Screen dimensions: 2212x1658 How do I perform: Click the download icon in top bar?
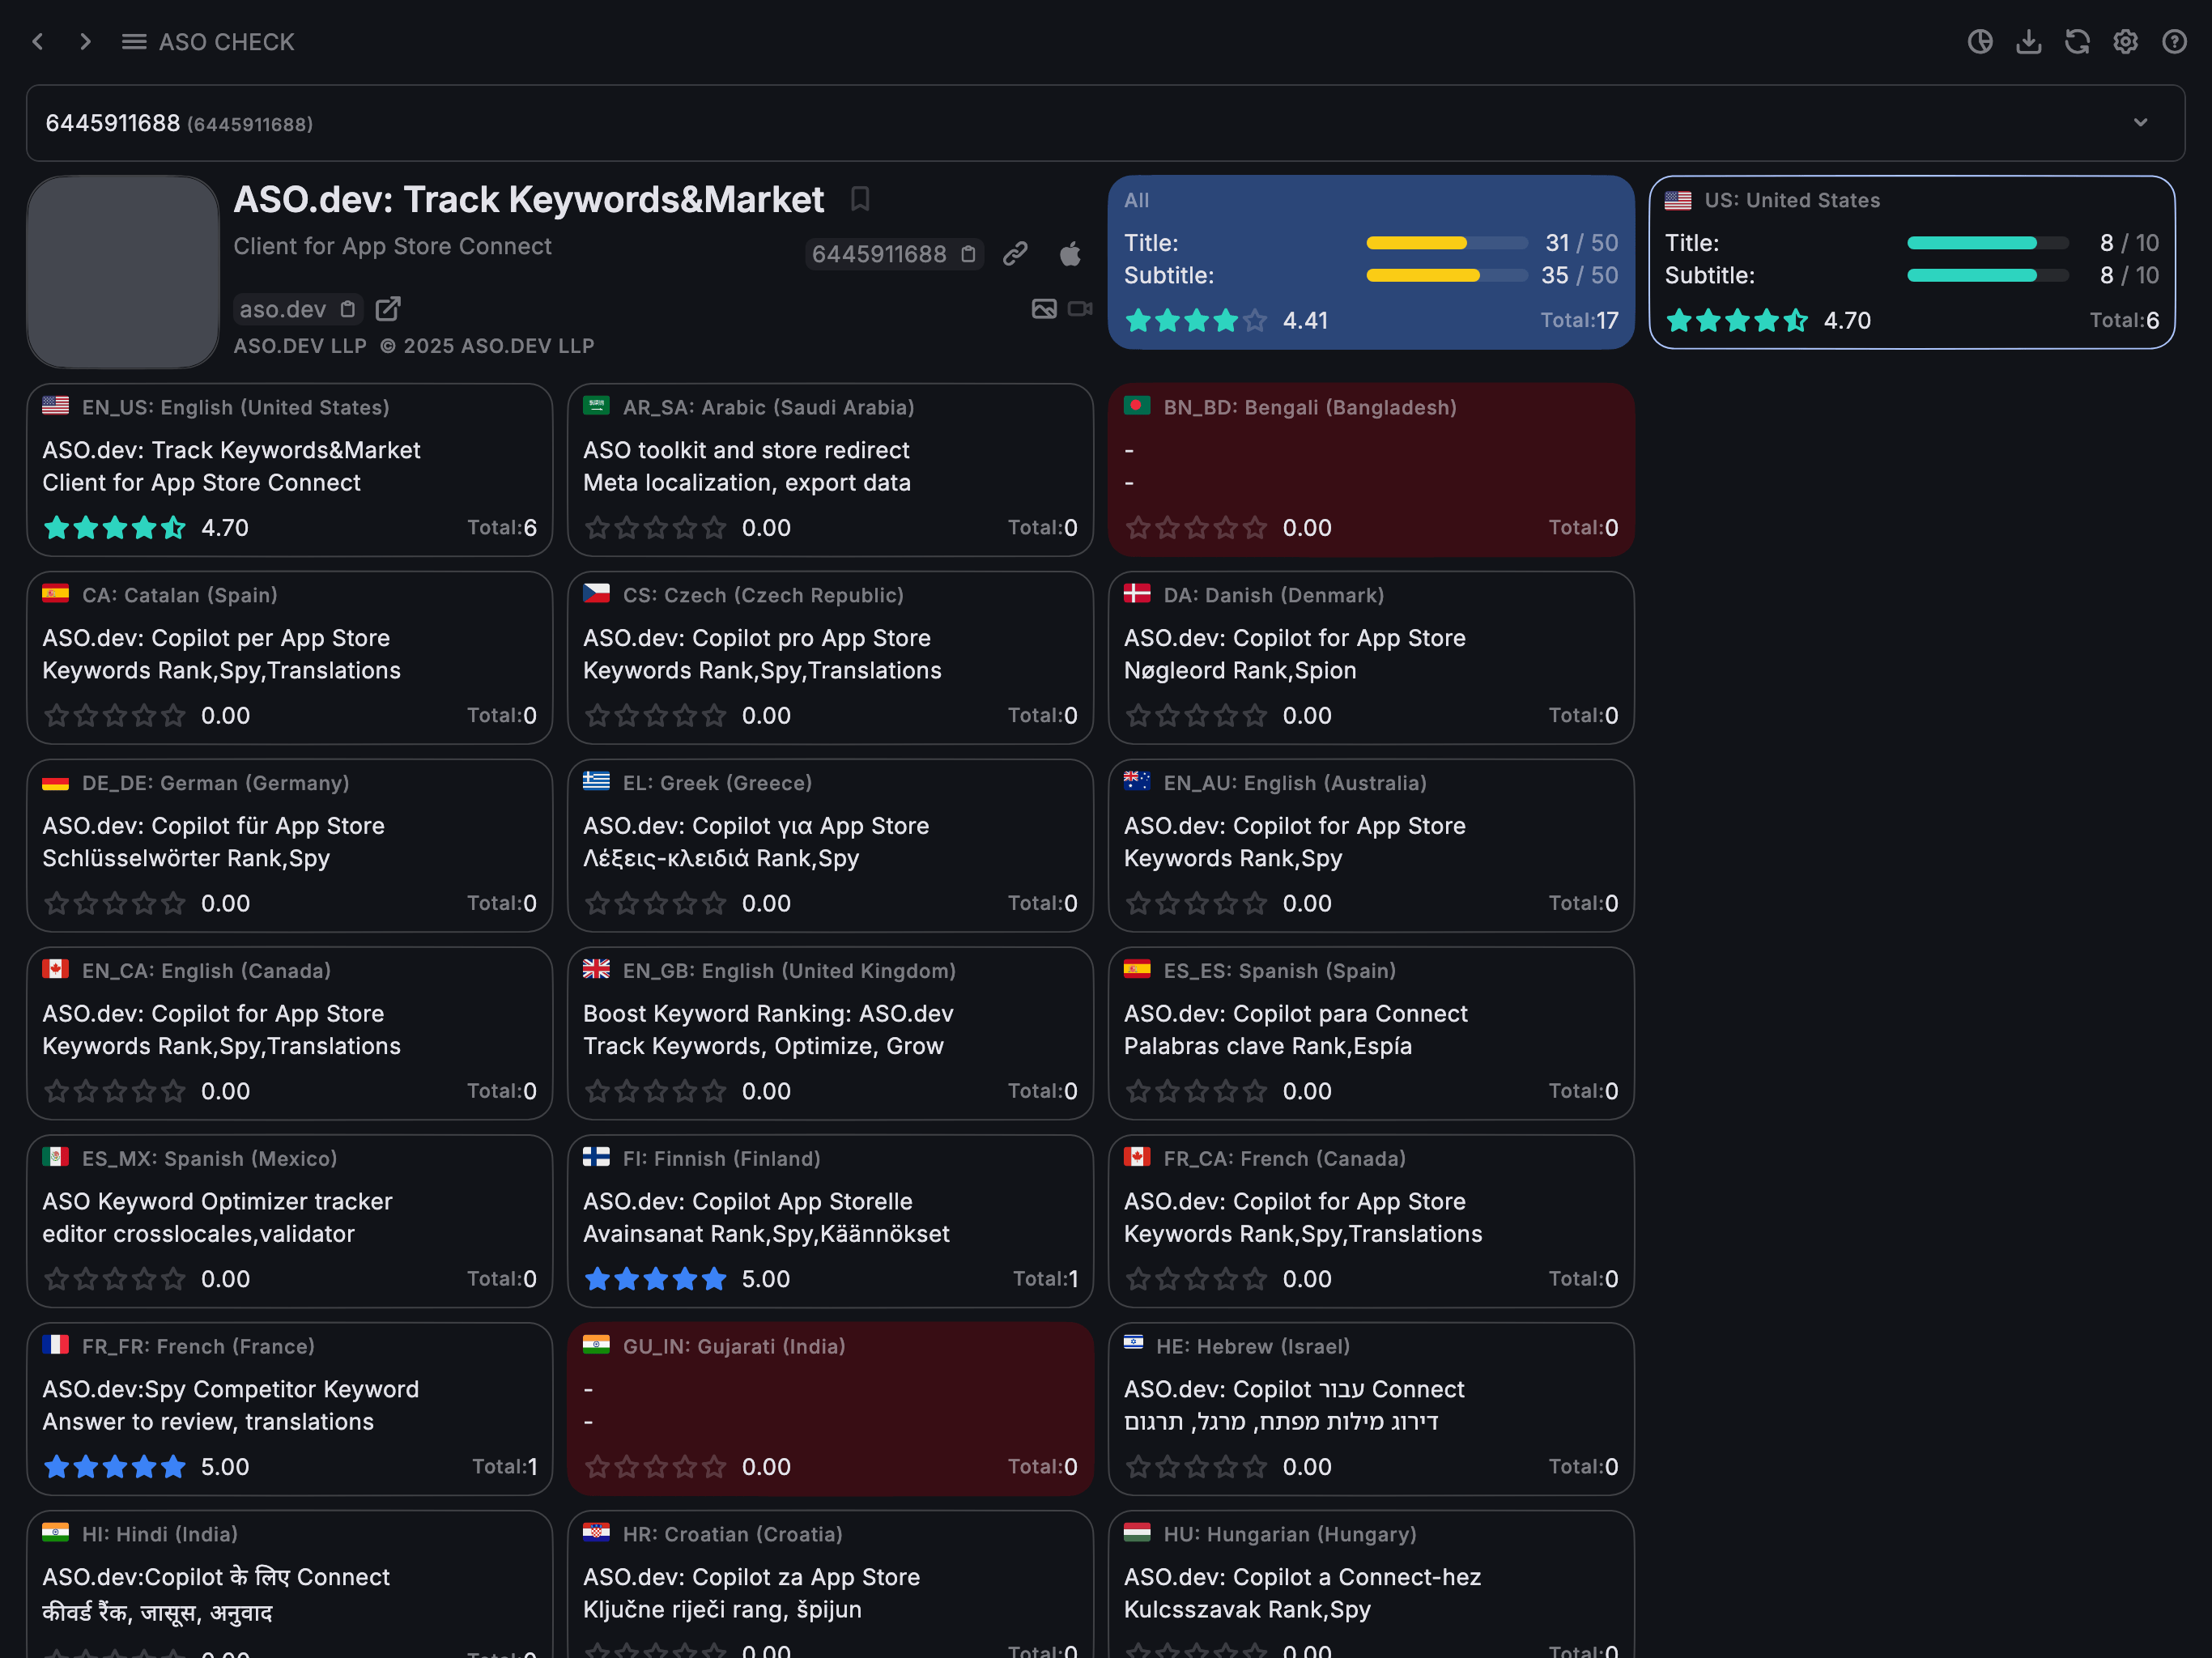[2028, 42]
